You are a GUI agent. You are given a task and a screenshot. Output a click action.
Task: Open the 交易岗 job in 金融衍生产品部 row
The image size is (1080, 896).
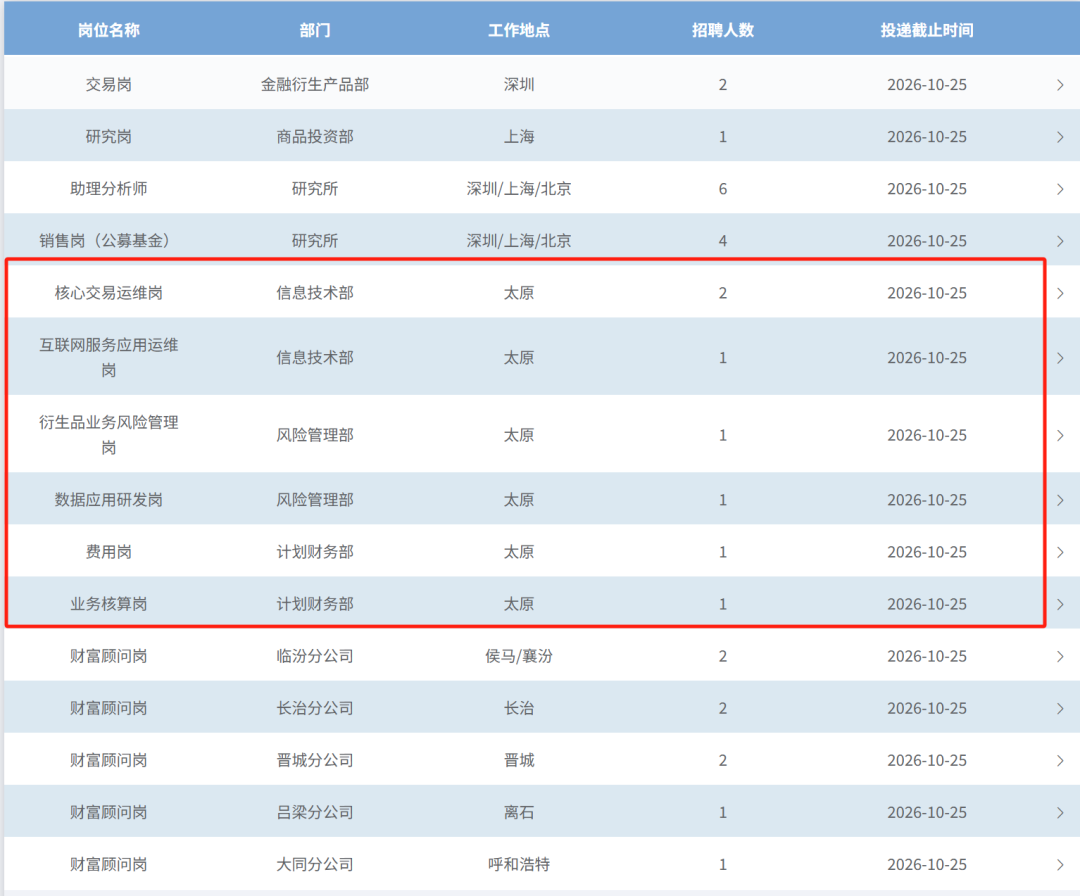tap(109, 85)
